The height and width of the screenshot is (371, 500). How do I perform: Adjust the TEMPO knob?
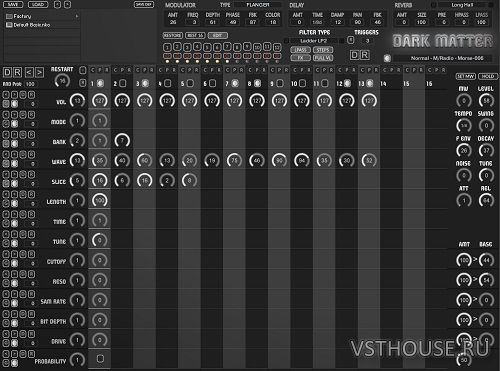464,125
